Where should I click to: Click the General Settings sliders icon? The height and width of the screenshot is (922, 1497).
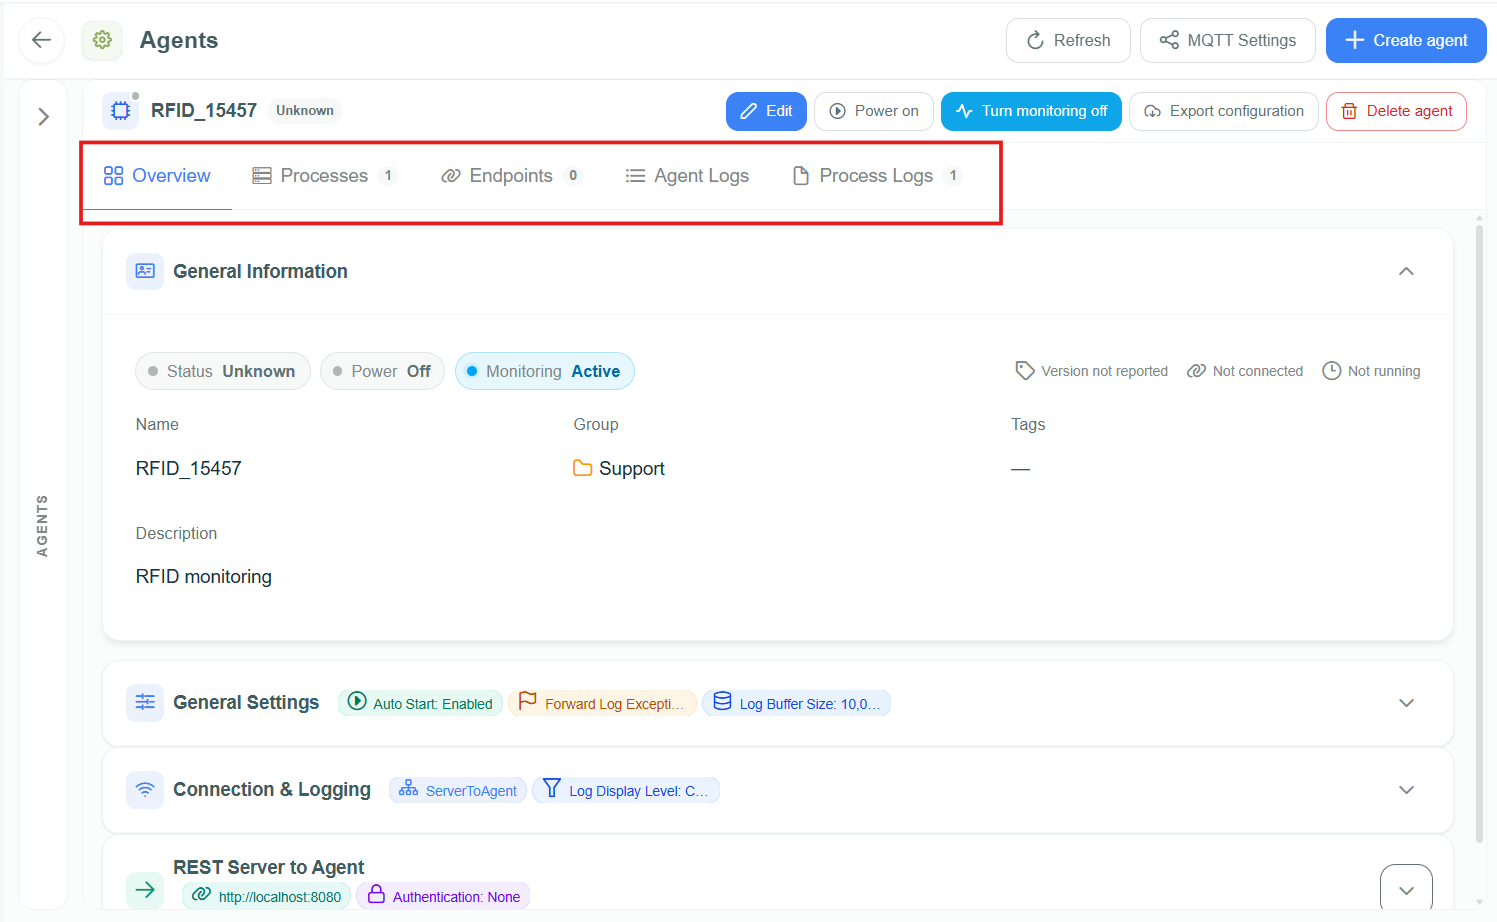click(x=145, y=703)
